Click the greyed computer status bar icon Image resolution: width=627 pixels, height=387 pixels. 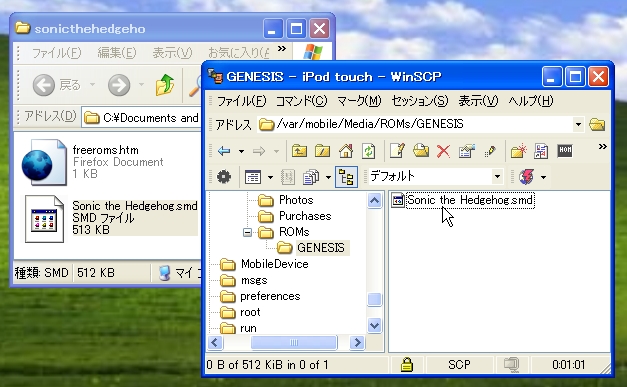pos(511,364)
